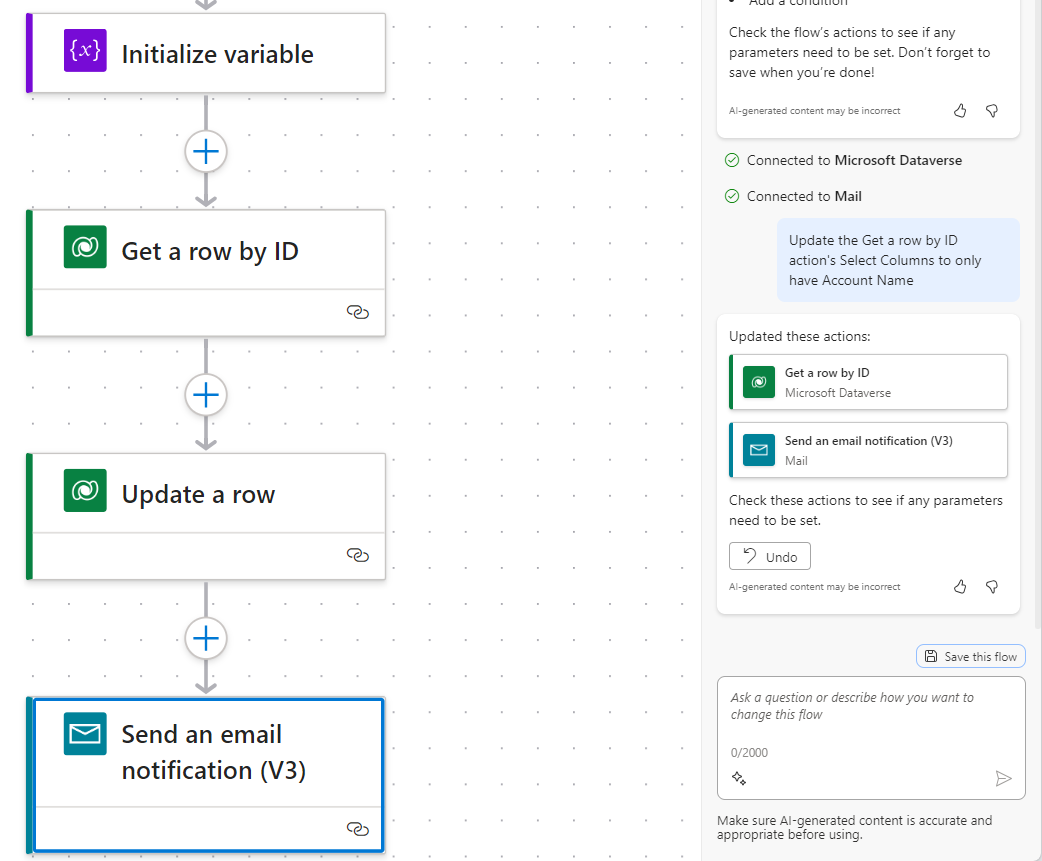Click the chain icon on the email notification card

358,829
